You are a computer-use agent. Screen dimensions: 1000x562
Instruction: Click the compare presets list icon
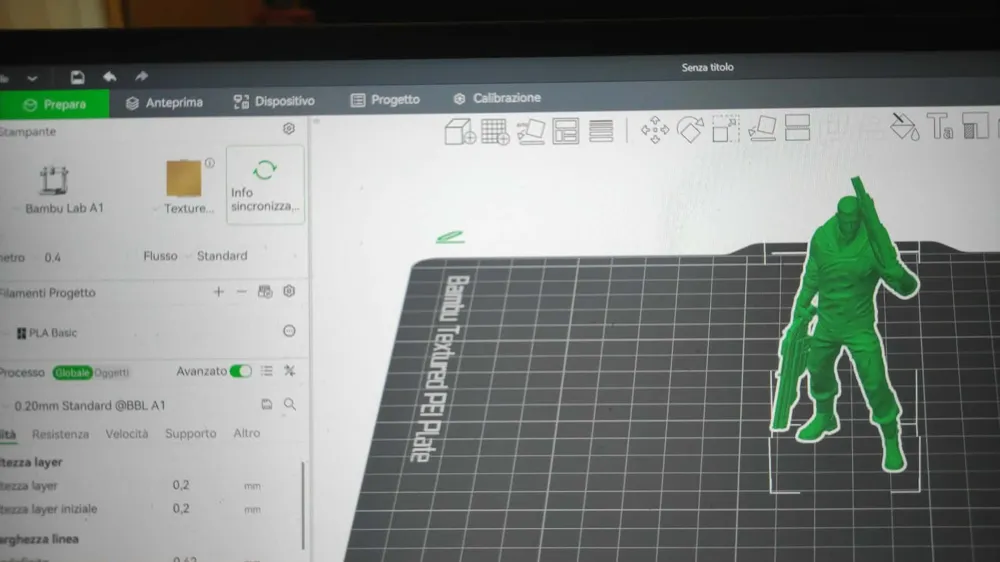tap(267, 371)
